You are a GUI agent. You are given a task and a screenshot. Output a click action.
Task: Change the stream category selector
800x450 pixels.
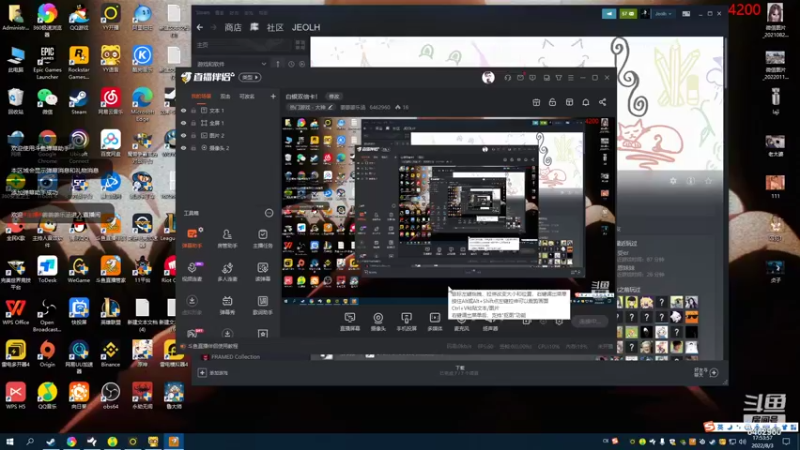(x=311, y=107)
